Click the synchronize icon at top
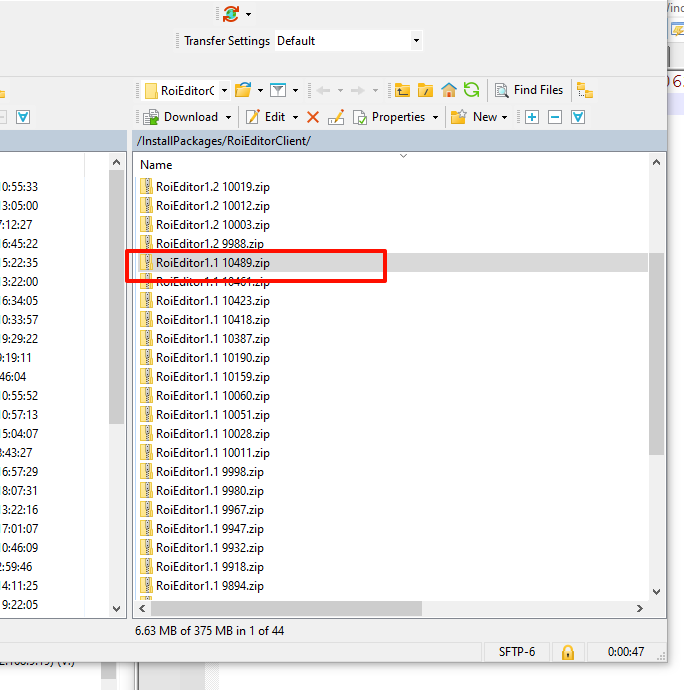Image resolution: width=684 pixels, height=690 pixels. point(232,14)
